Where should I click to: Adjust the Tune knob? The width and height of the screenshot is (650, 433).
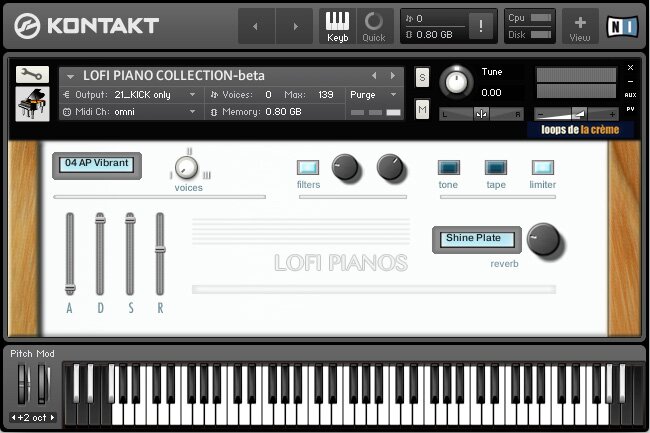tap(456, 82)
